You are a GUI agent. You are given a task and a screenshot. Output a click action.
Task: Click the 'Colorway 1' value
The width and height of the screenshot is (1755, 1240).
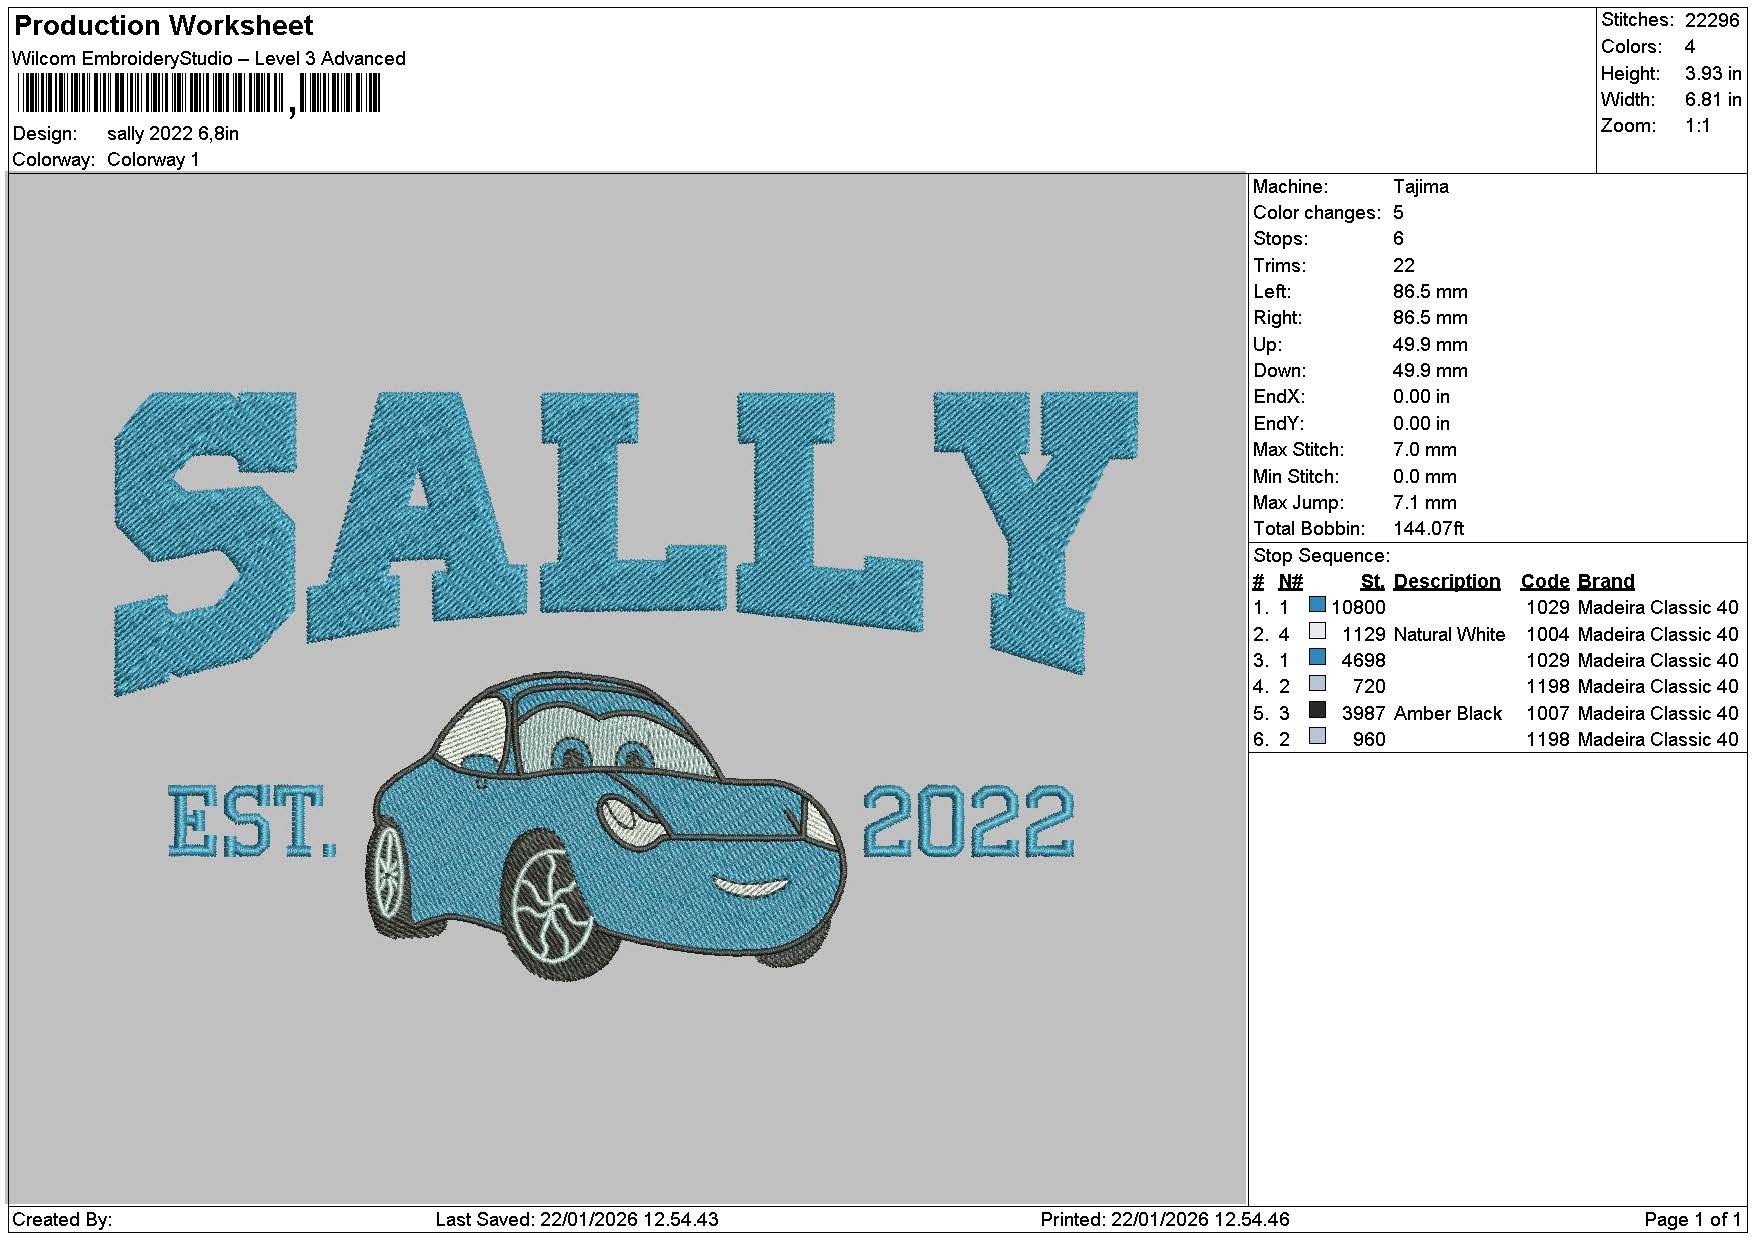tap(153, 160)
